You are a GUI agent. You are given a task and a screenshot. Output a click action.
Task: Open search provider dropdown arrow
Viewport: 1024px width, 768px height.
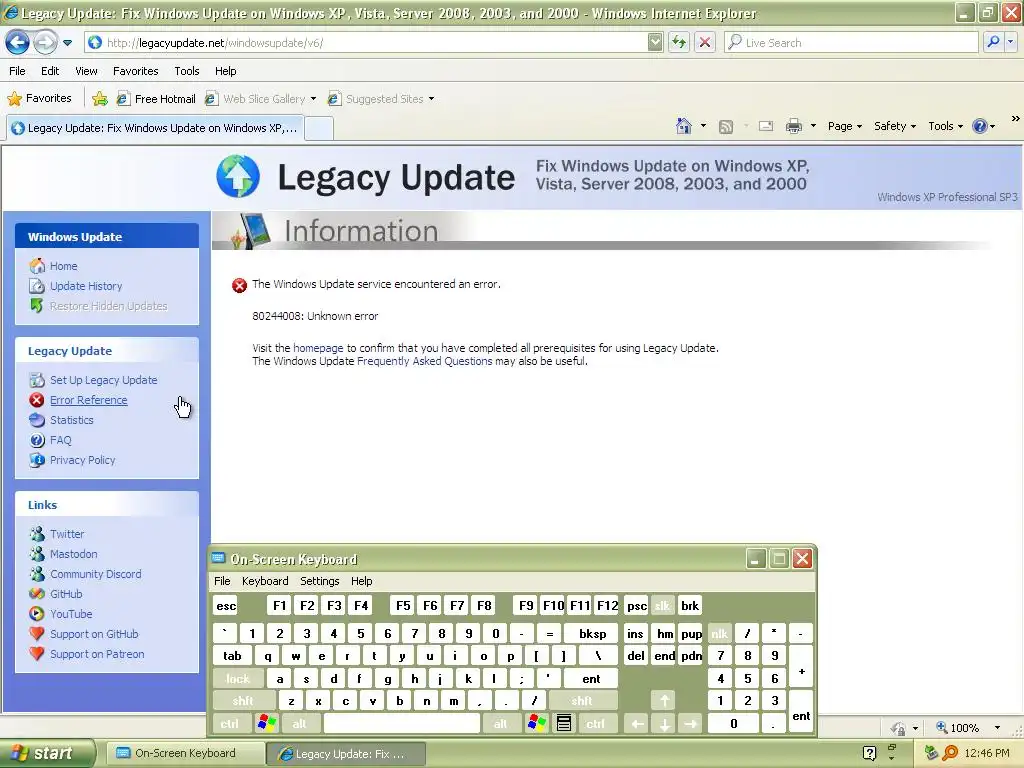(x=1010, y=42)
